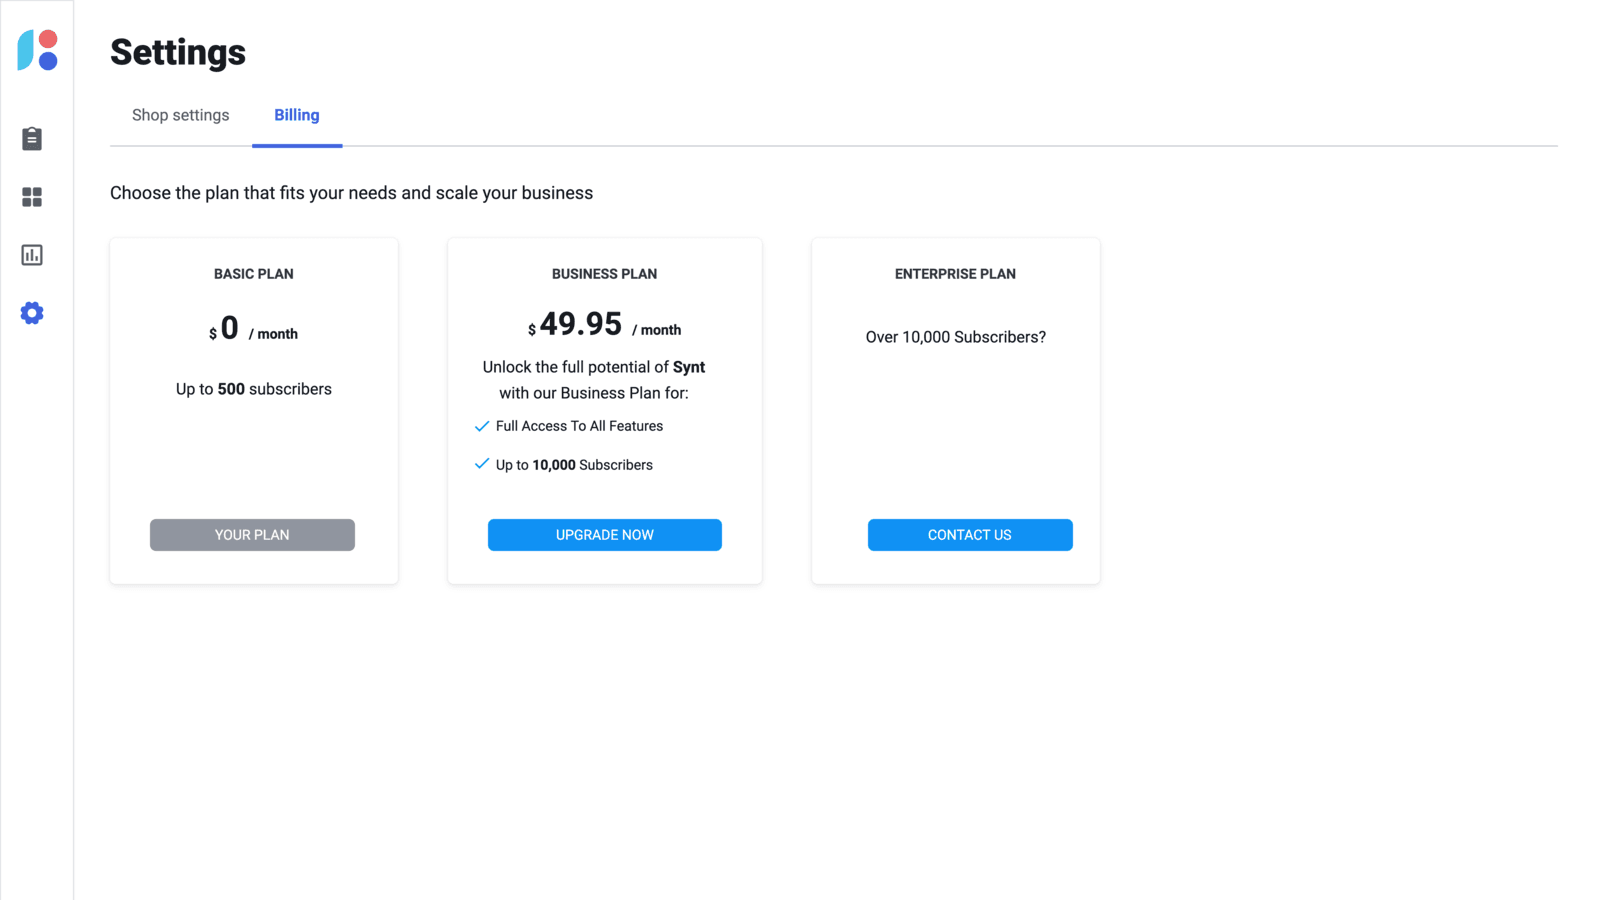The height and width of the screenshot is (900, 1600).
Task: Click the Synt logo in the sidebar
Action: point(38,50)
